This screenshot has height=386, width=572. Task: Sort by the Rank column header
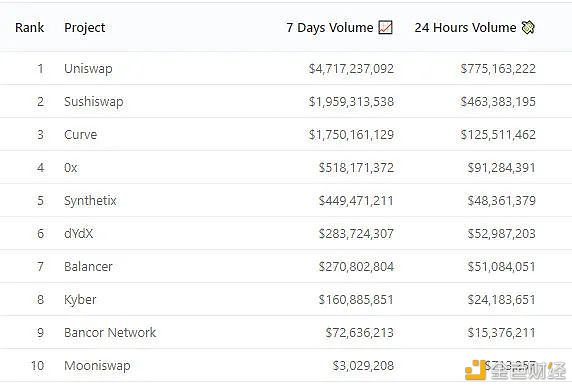[30, 27]
